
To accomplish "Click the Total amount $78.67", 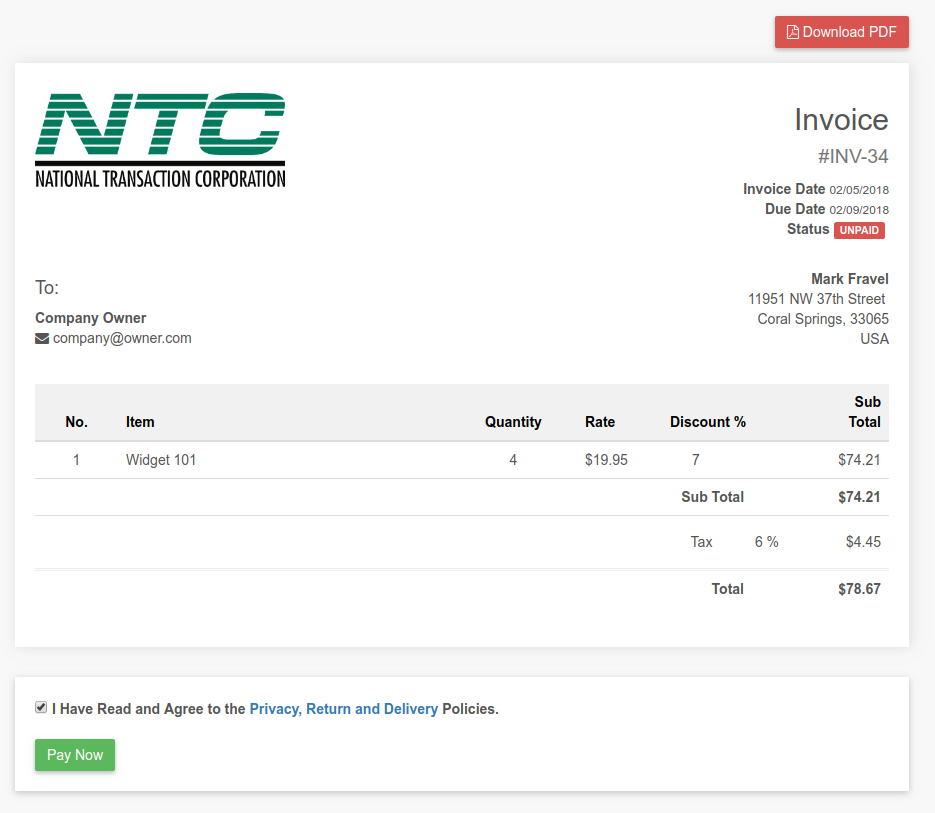I will tap(858, 589).
